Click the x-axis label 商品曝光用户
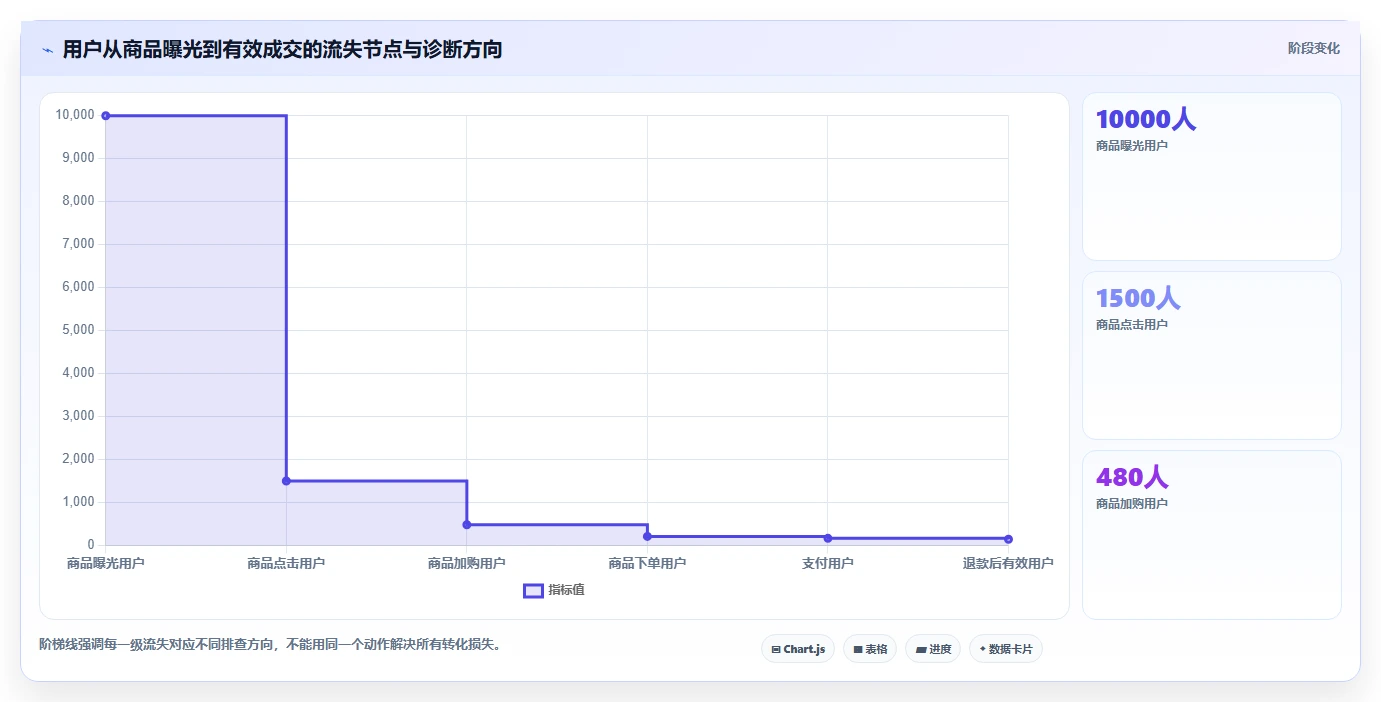 point(106,564)
